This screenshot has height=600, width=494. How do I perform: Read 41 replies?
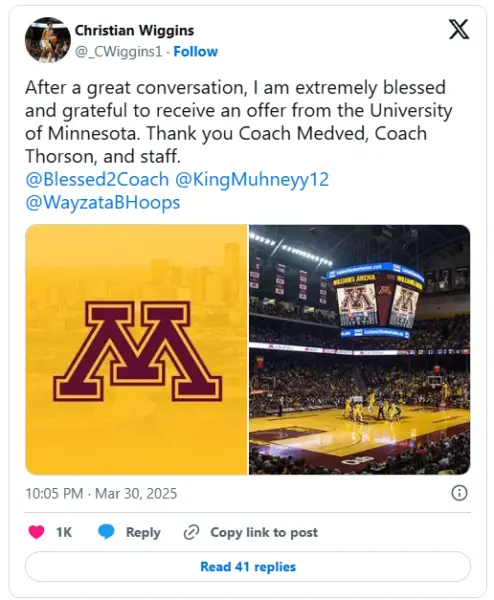click(x=248, y=567)
